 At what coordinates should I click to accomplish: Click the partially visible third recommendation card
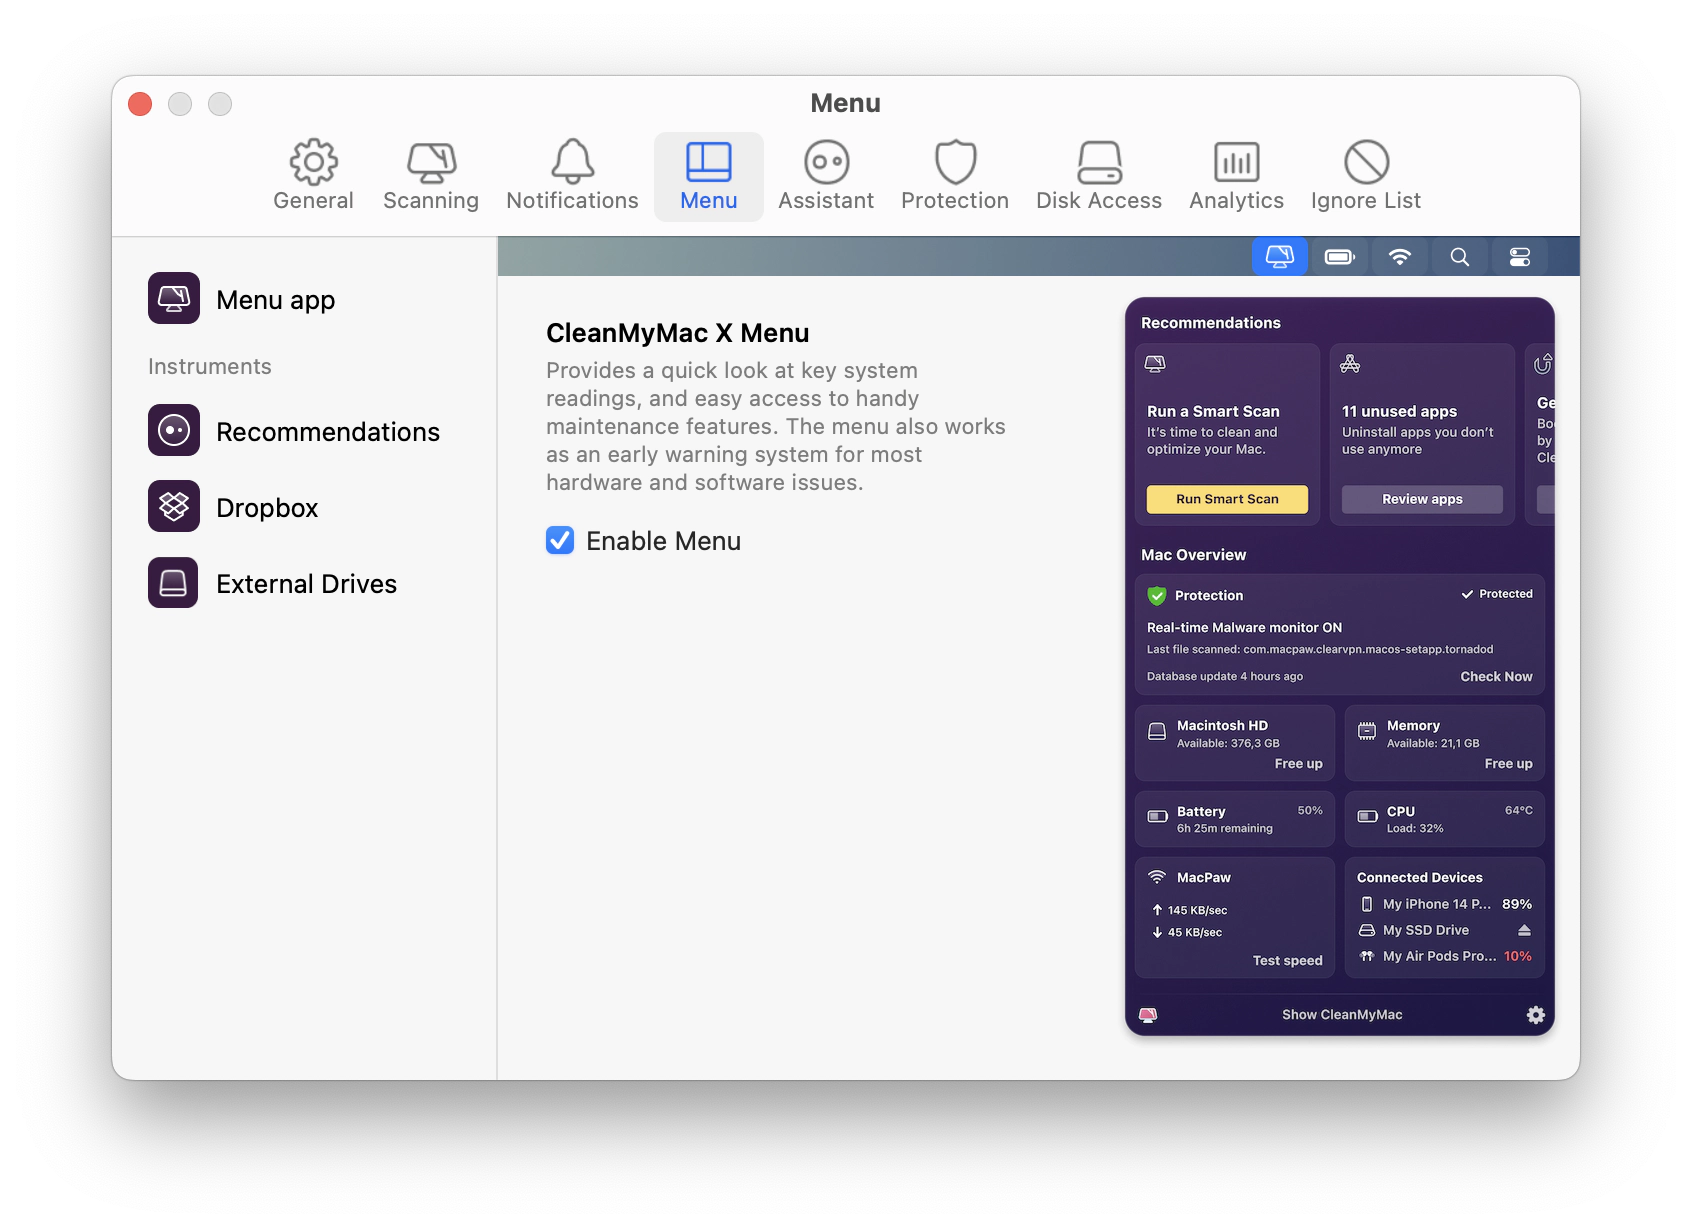[x=1540, y=433]
